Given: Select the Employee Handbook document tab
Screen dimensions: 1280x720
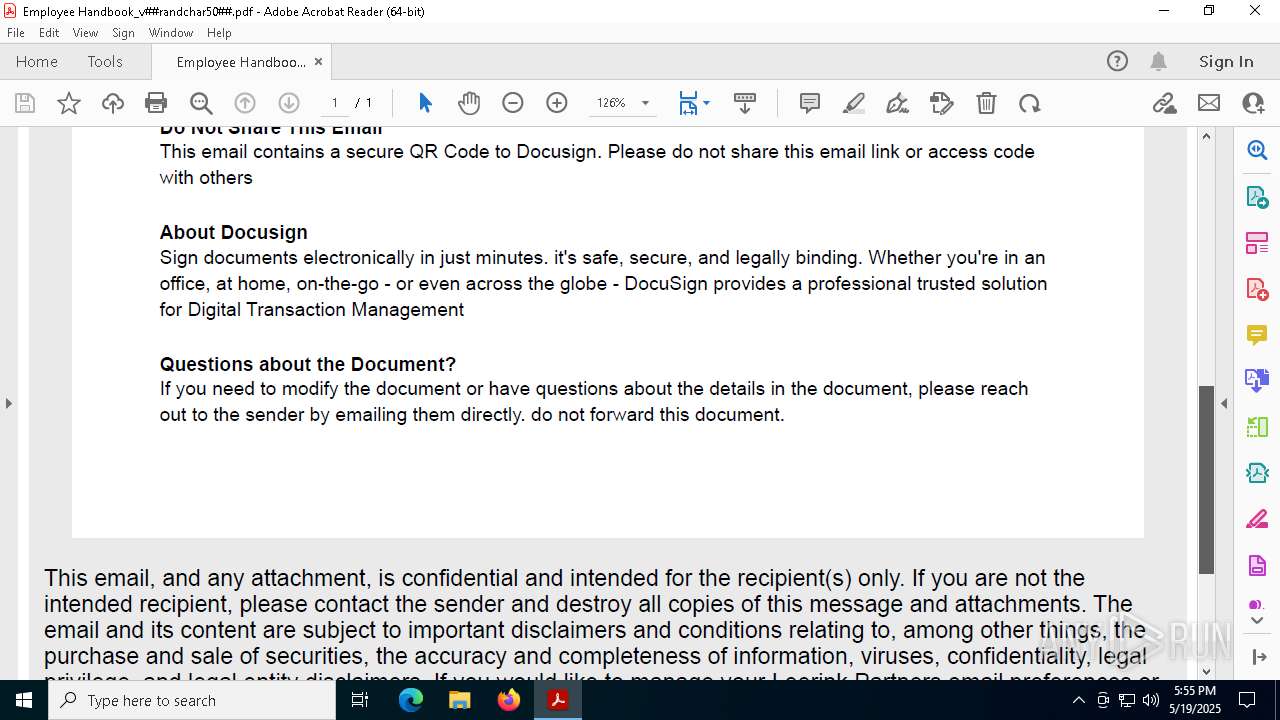Looking at the screenshot, I should pos(241,62).
